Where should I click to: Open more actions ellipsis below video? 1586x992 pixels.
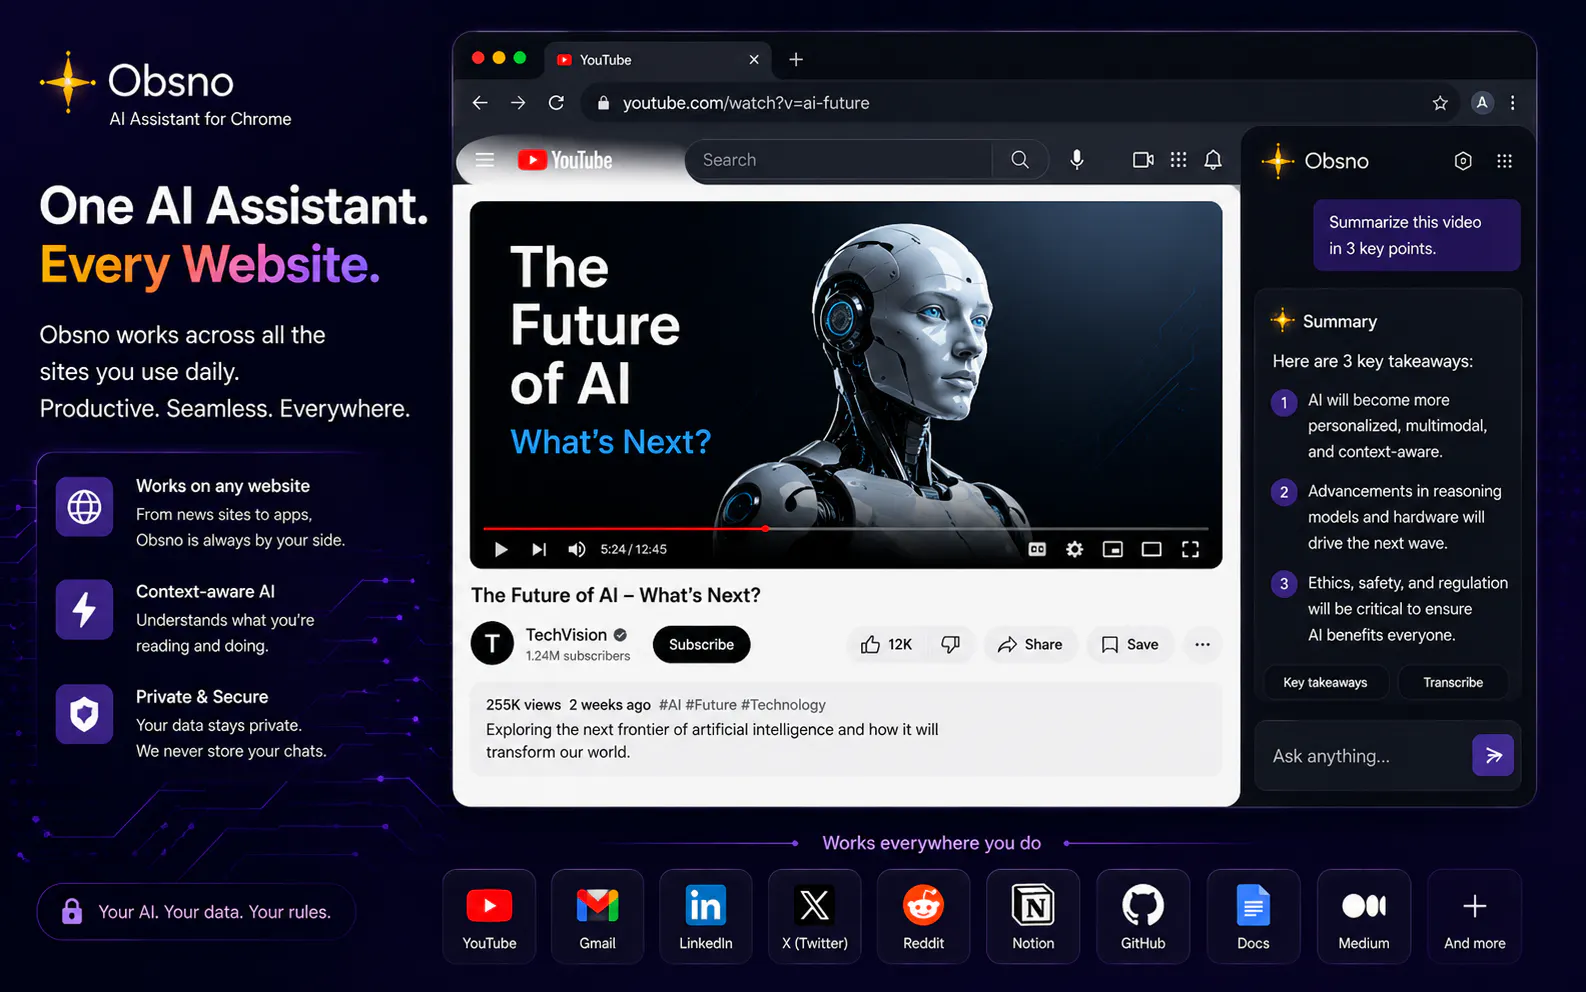click(x=1202, y=644)
